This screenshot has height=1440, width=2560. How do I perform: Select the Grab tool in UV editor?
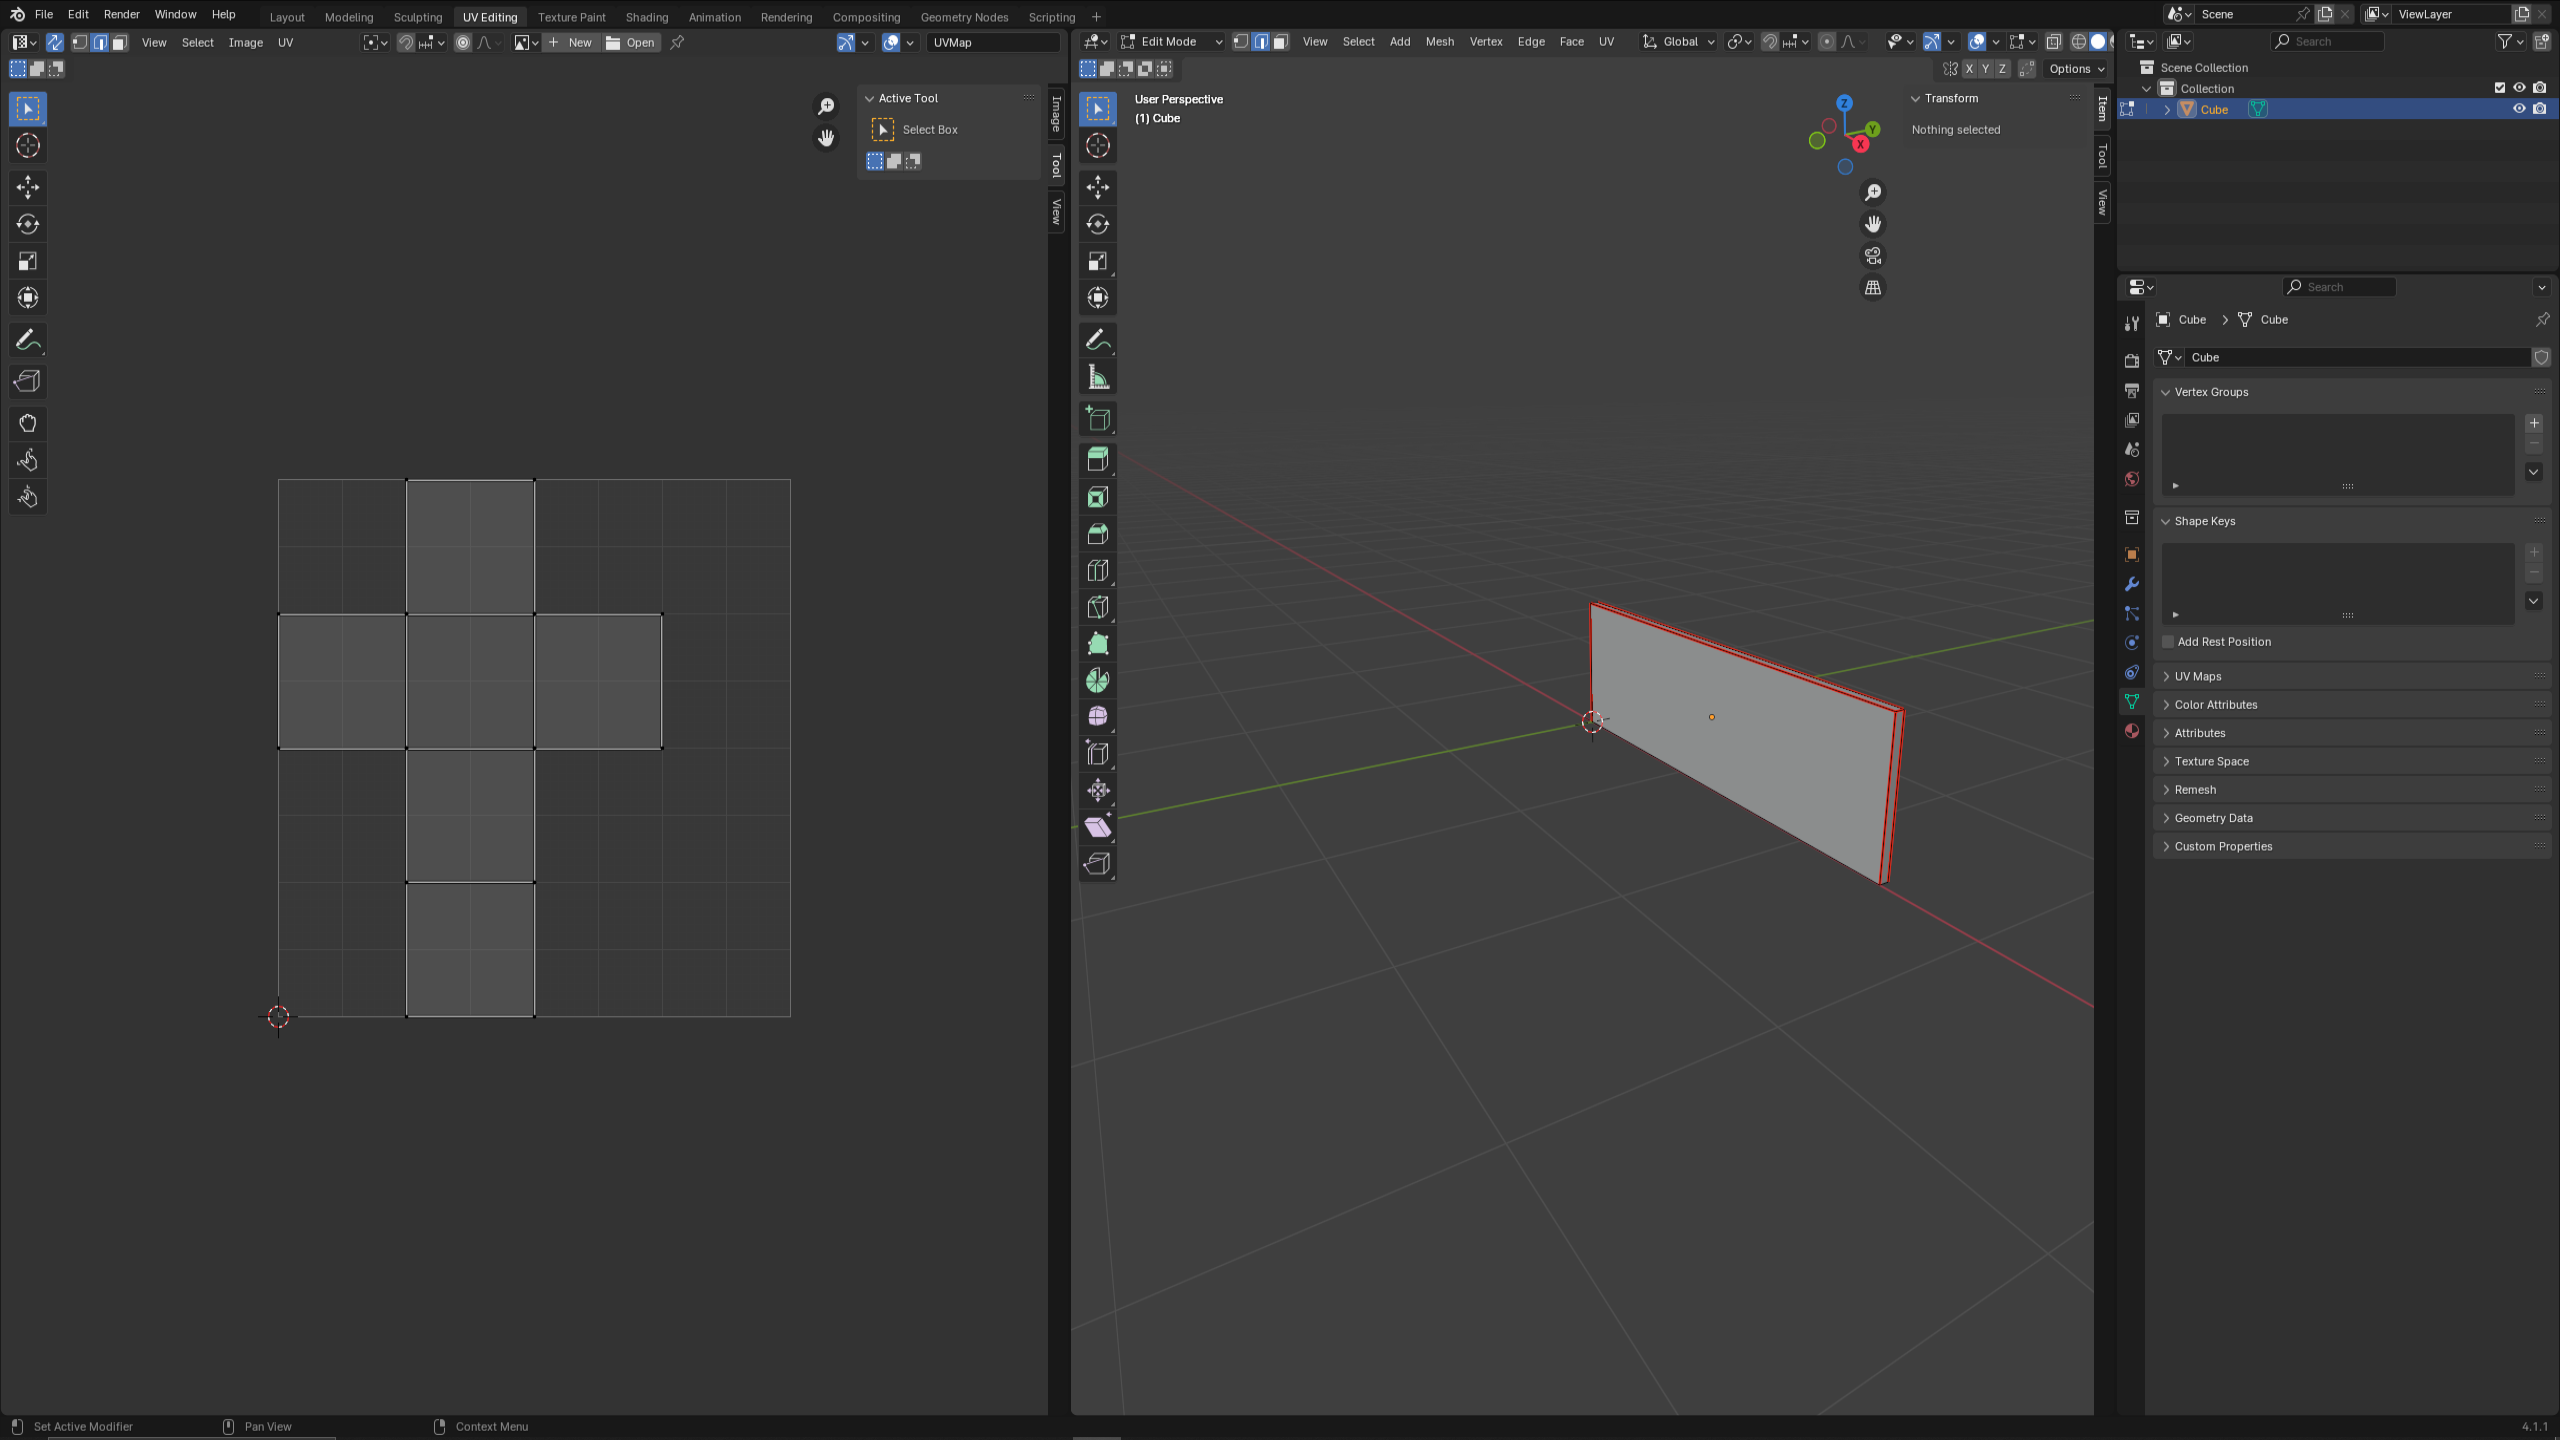(x=27, y=423)
